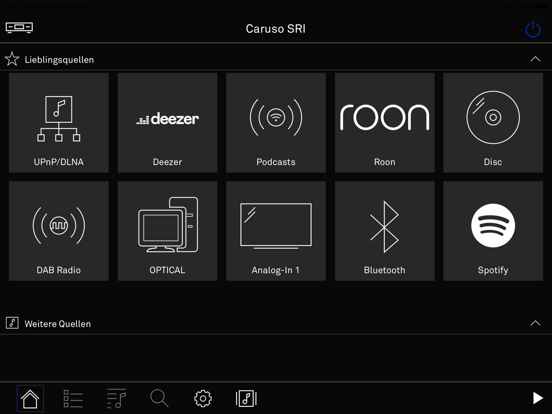Choose the Bluetooth source tile

385,231
